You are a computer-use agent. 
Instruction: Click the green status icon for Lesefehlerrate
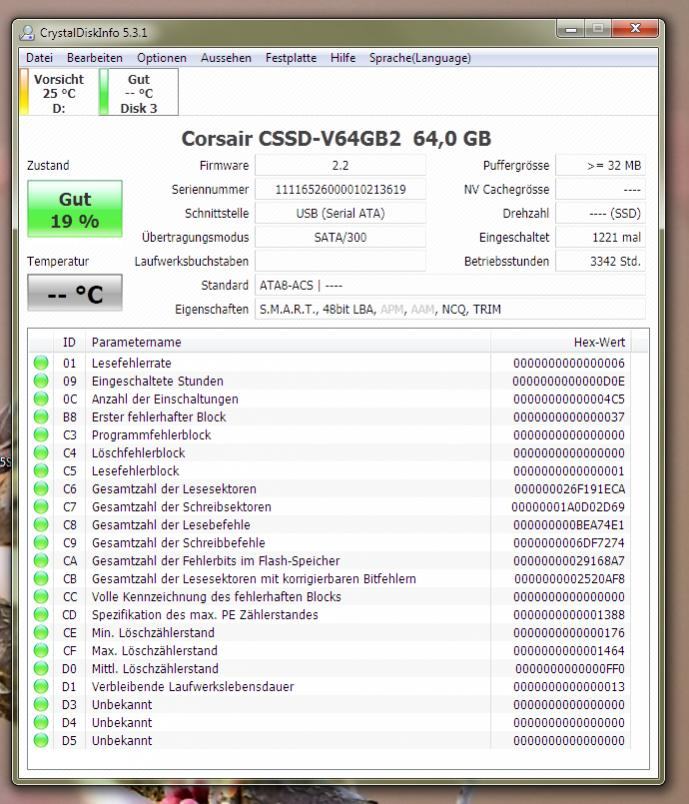click(41, 363)
